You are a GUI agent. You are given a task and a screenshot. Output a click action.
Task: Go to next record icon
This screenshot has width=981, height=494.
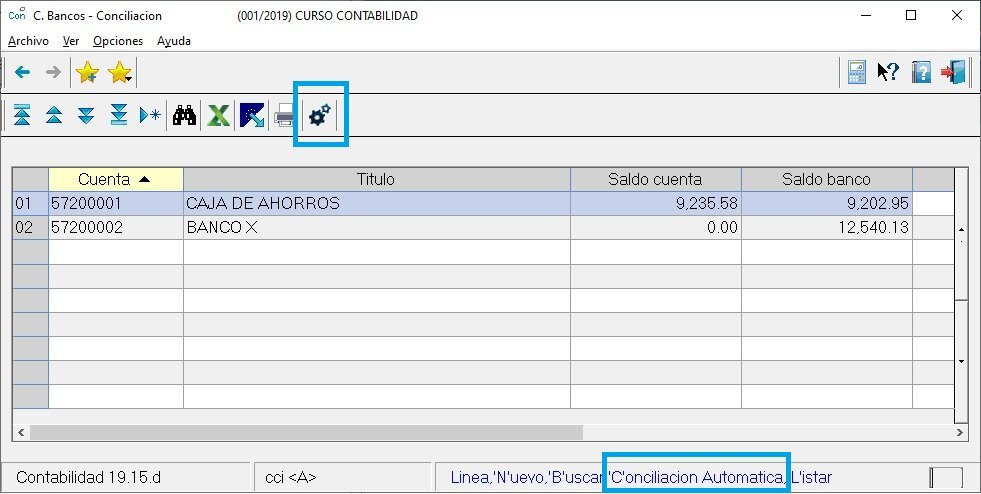coord(86,115)
